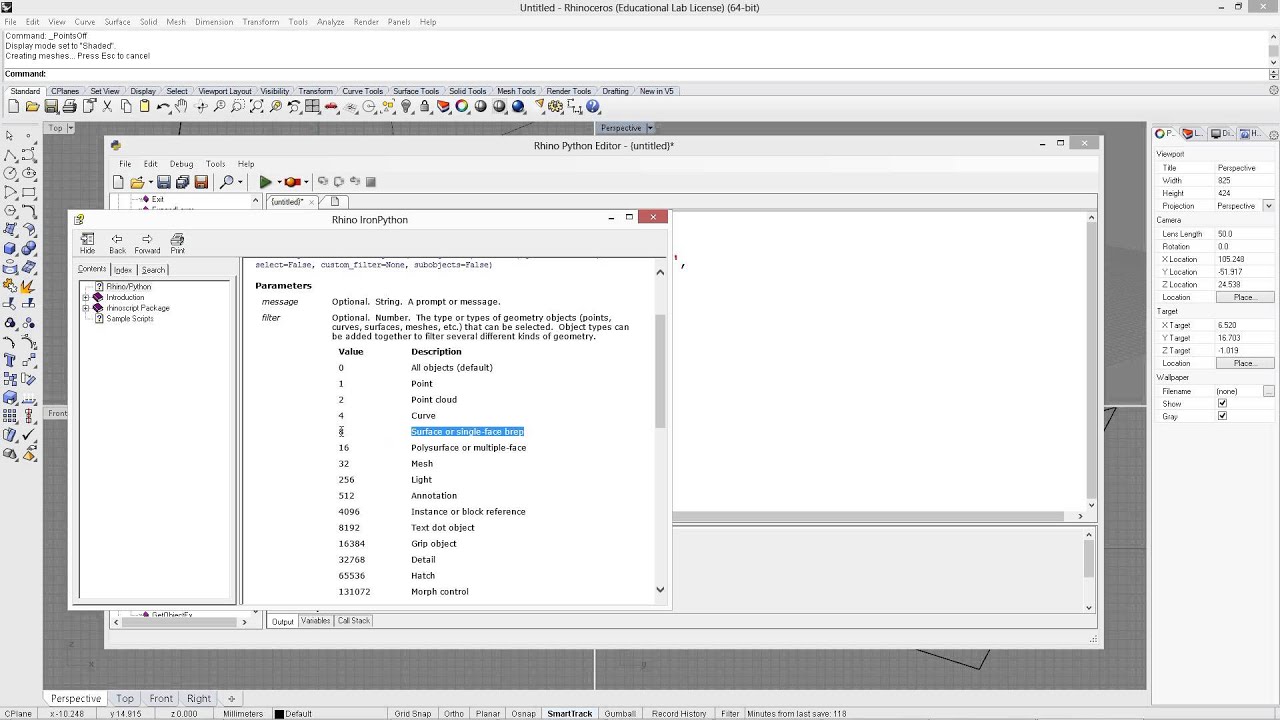The width and height of the screenshot is (1280, 720).
Task: Toggle SmartTrack in status bar
Action: click(x=569, y=714)
